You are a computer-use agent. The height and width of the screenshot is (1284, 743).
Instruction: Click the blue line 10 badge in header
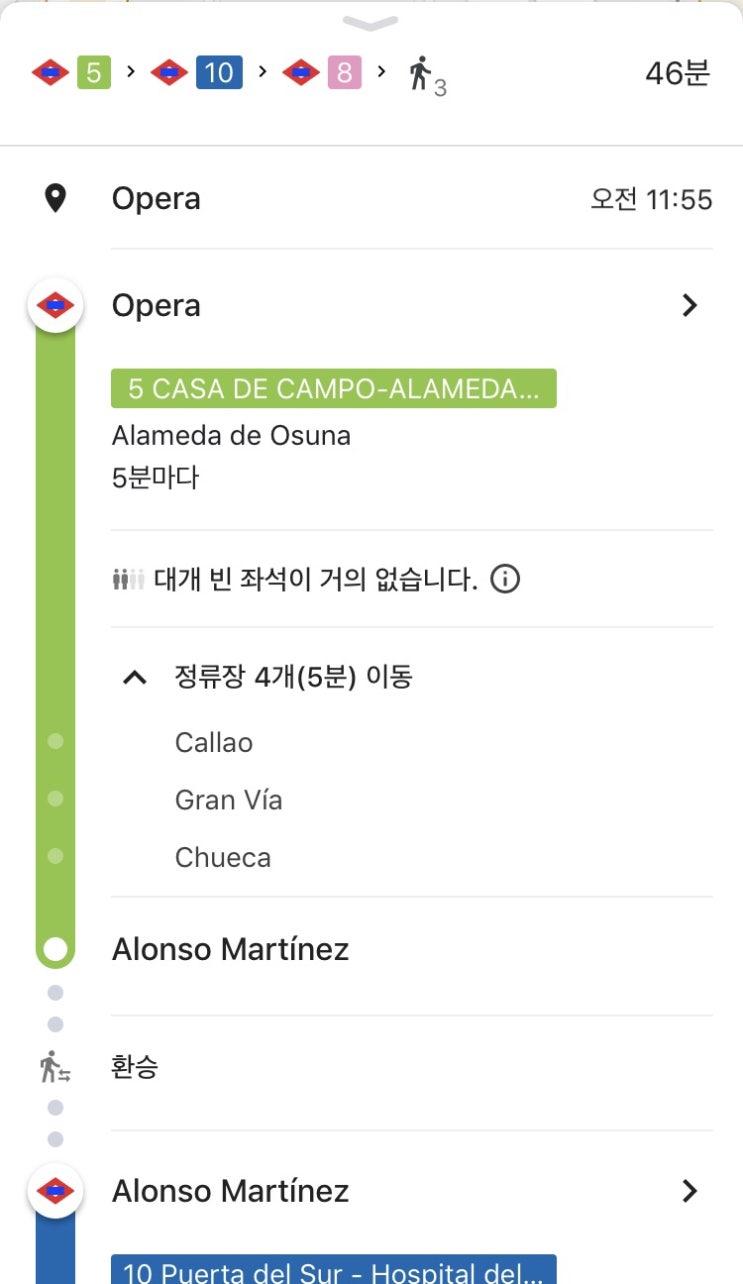tap(219, 73)
